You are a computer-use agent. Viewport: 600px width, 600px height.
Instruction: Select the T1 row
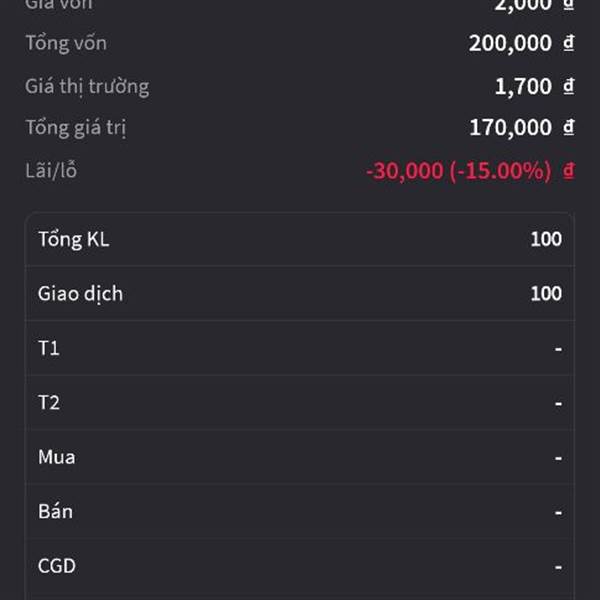(x=300, y=348)
